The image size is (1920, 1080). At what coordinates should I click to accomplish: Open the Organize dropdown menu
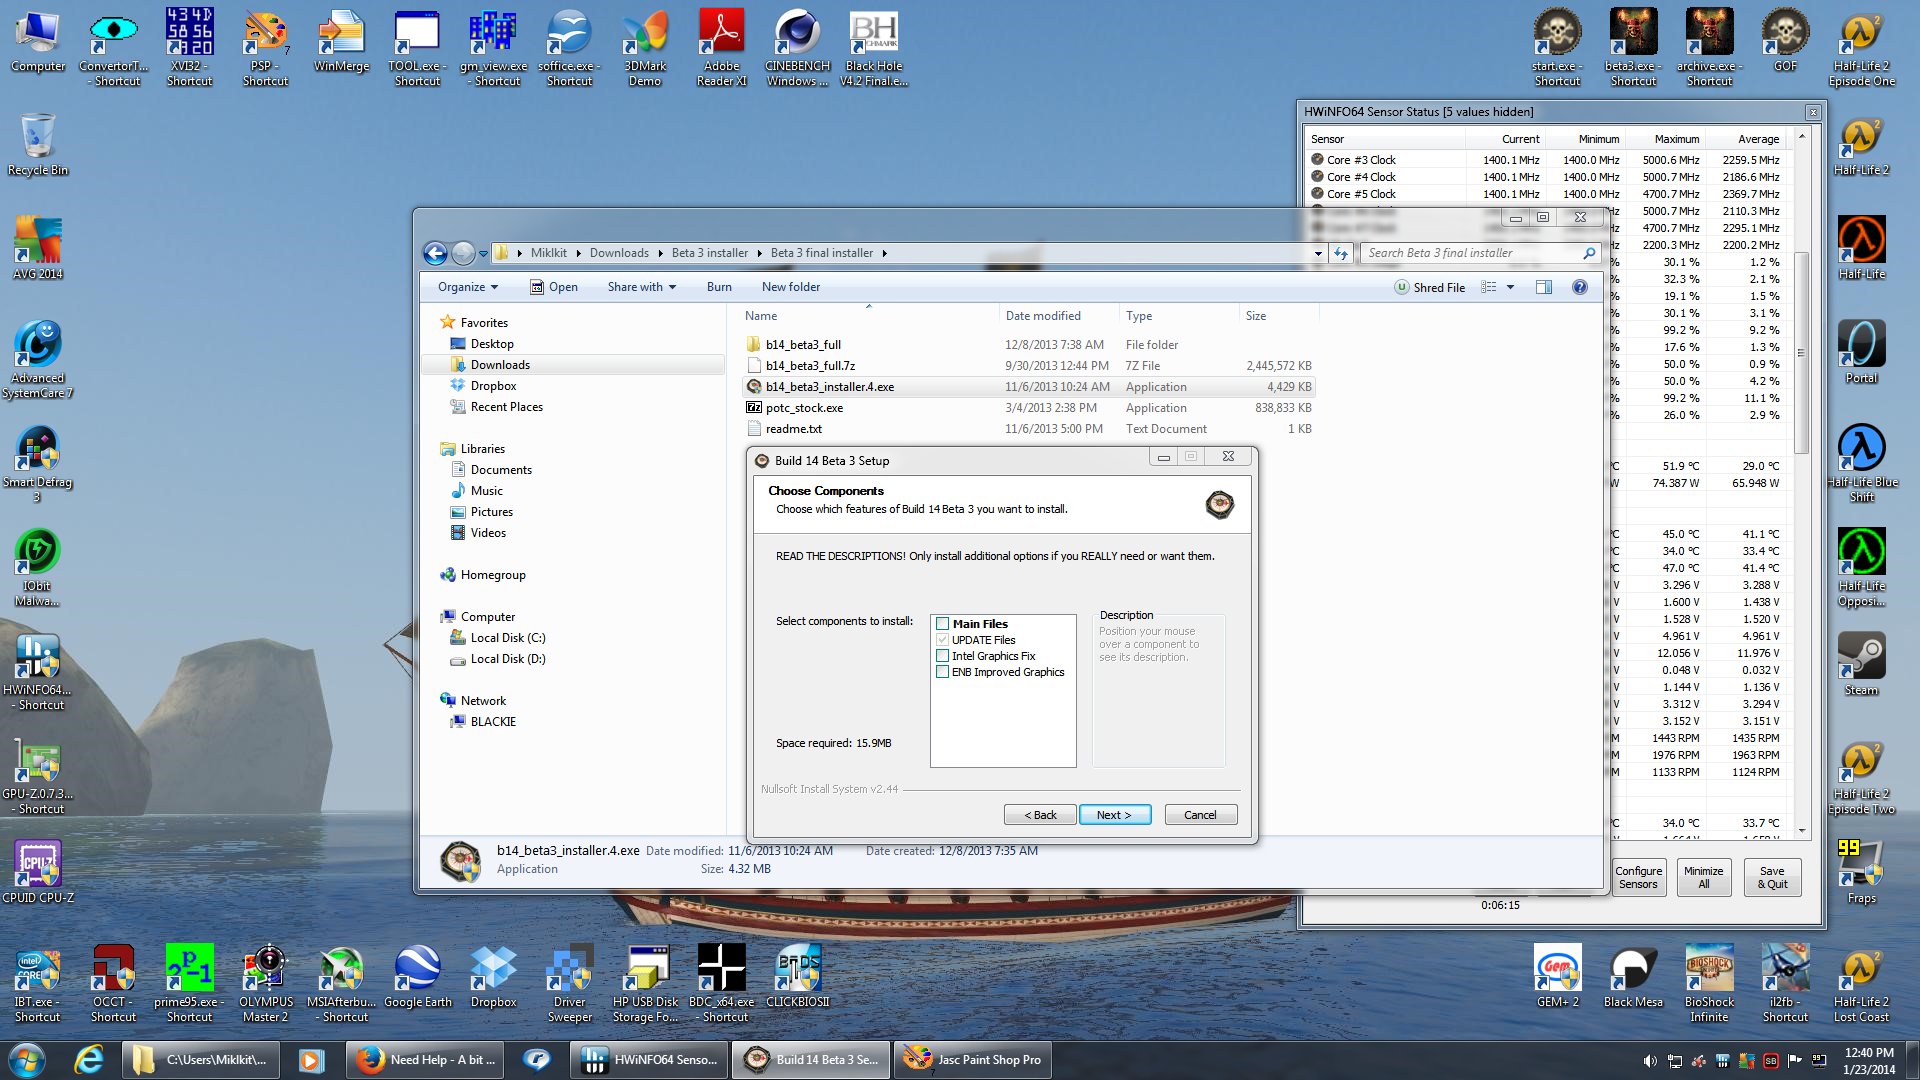point(467,287)
